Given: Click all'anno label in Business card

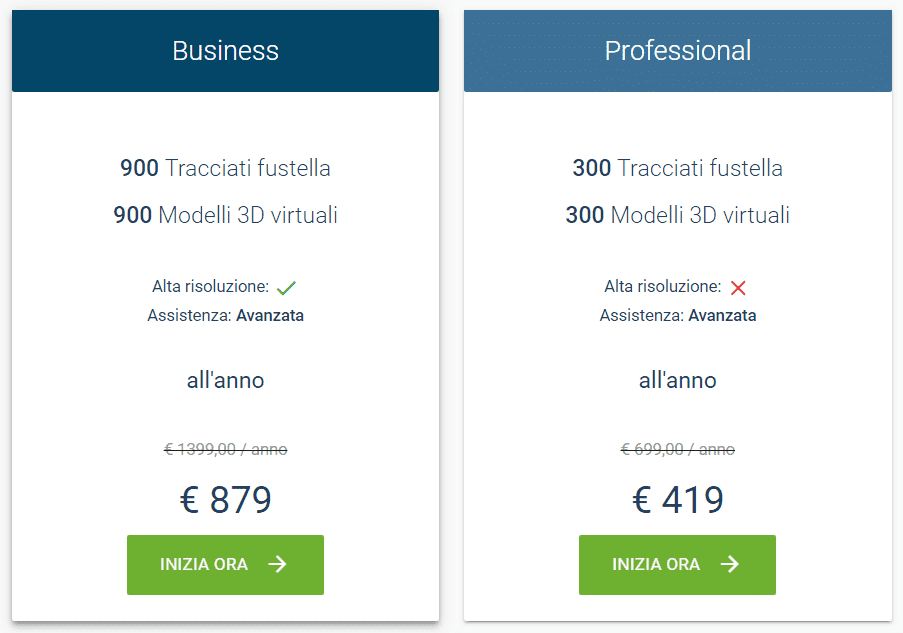Looking at the screenshot, I should point(225,380).
